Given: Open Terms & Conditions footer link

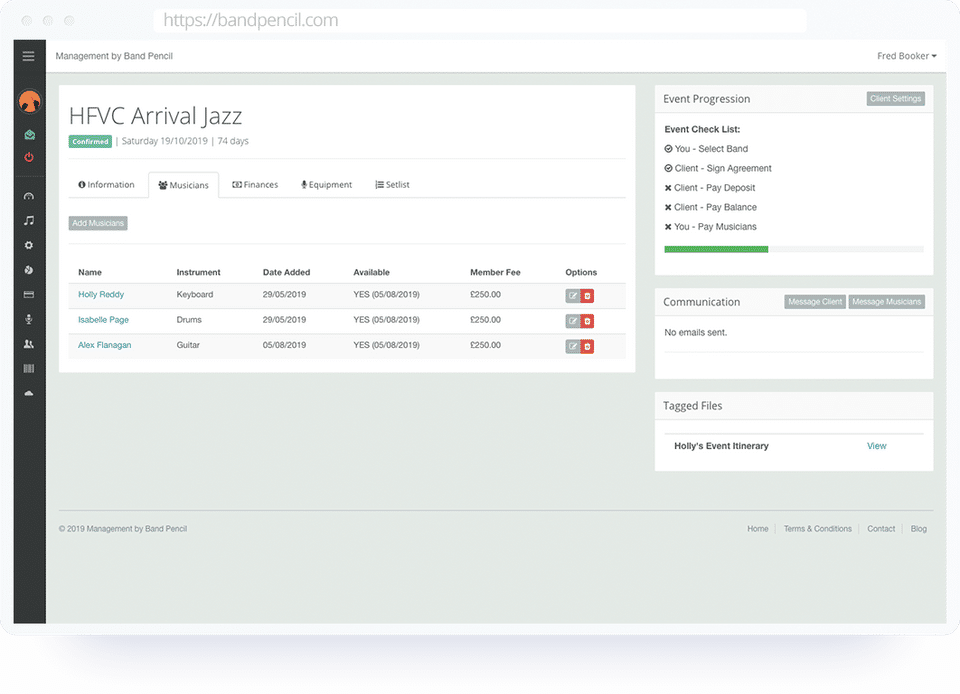Looking at the screenshot, I should pyautogui.click(x=818, y=529).
